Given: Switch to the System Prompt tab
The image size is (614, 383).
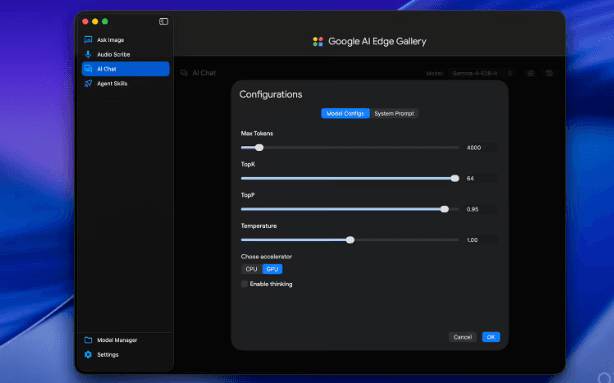Looking at the screenshot, I should point(394,113).
